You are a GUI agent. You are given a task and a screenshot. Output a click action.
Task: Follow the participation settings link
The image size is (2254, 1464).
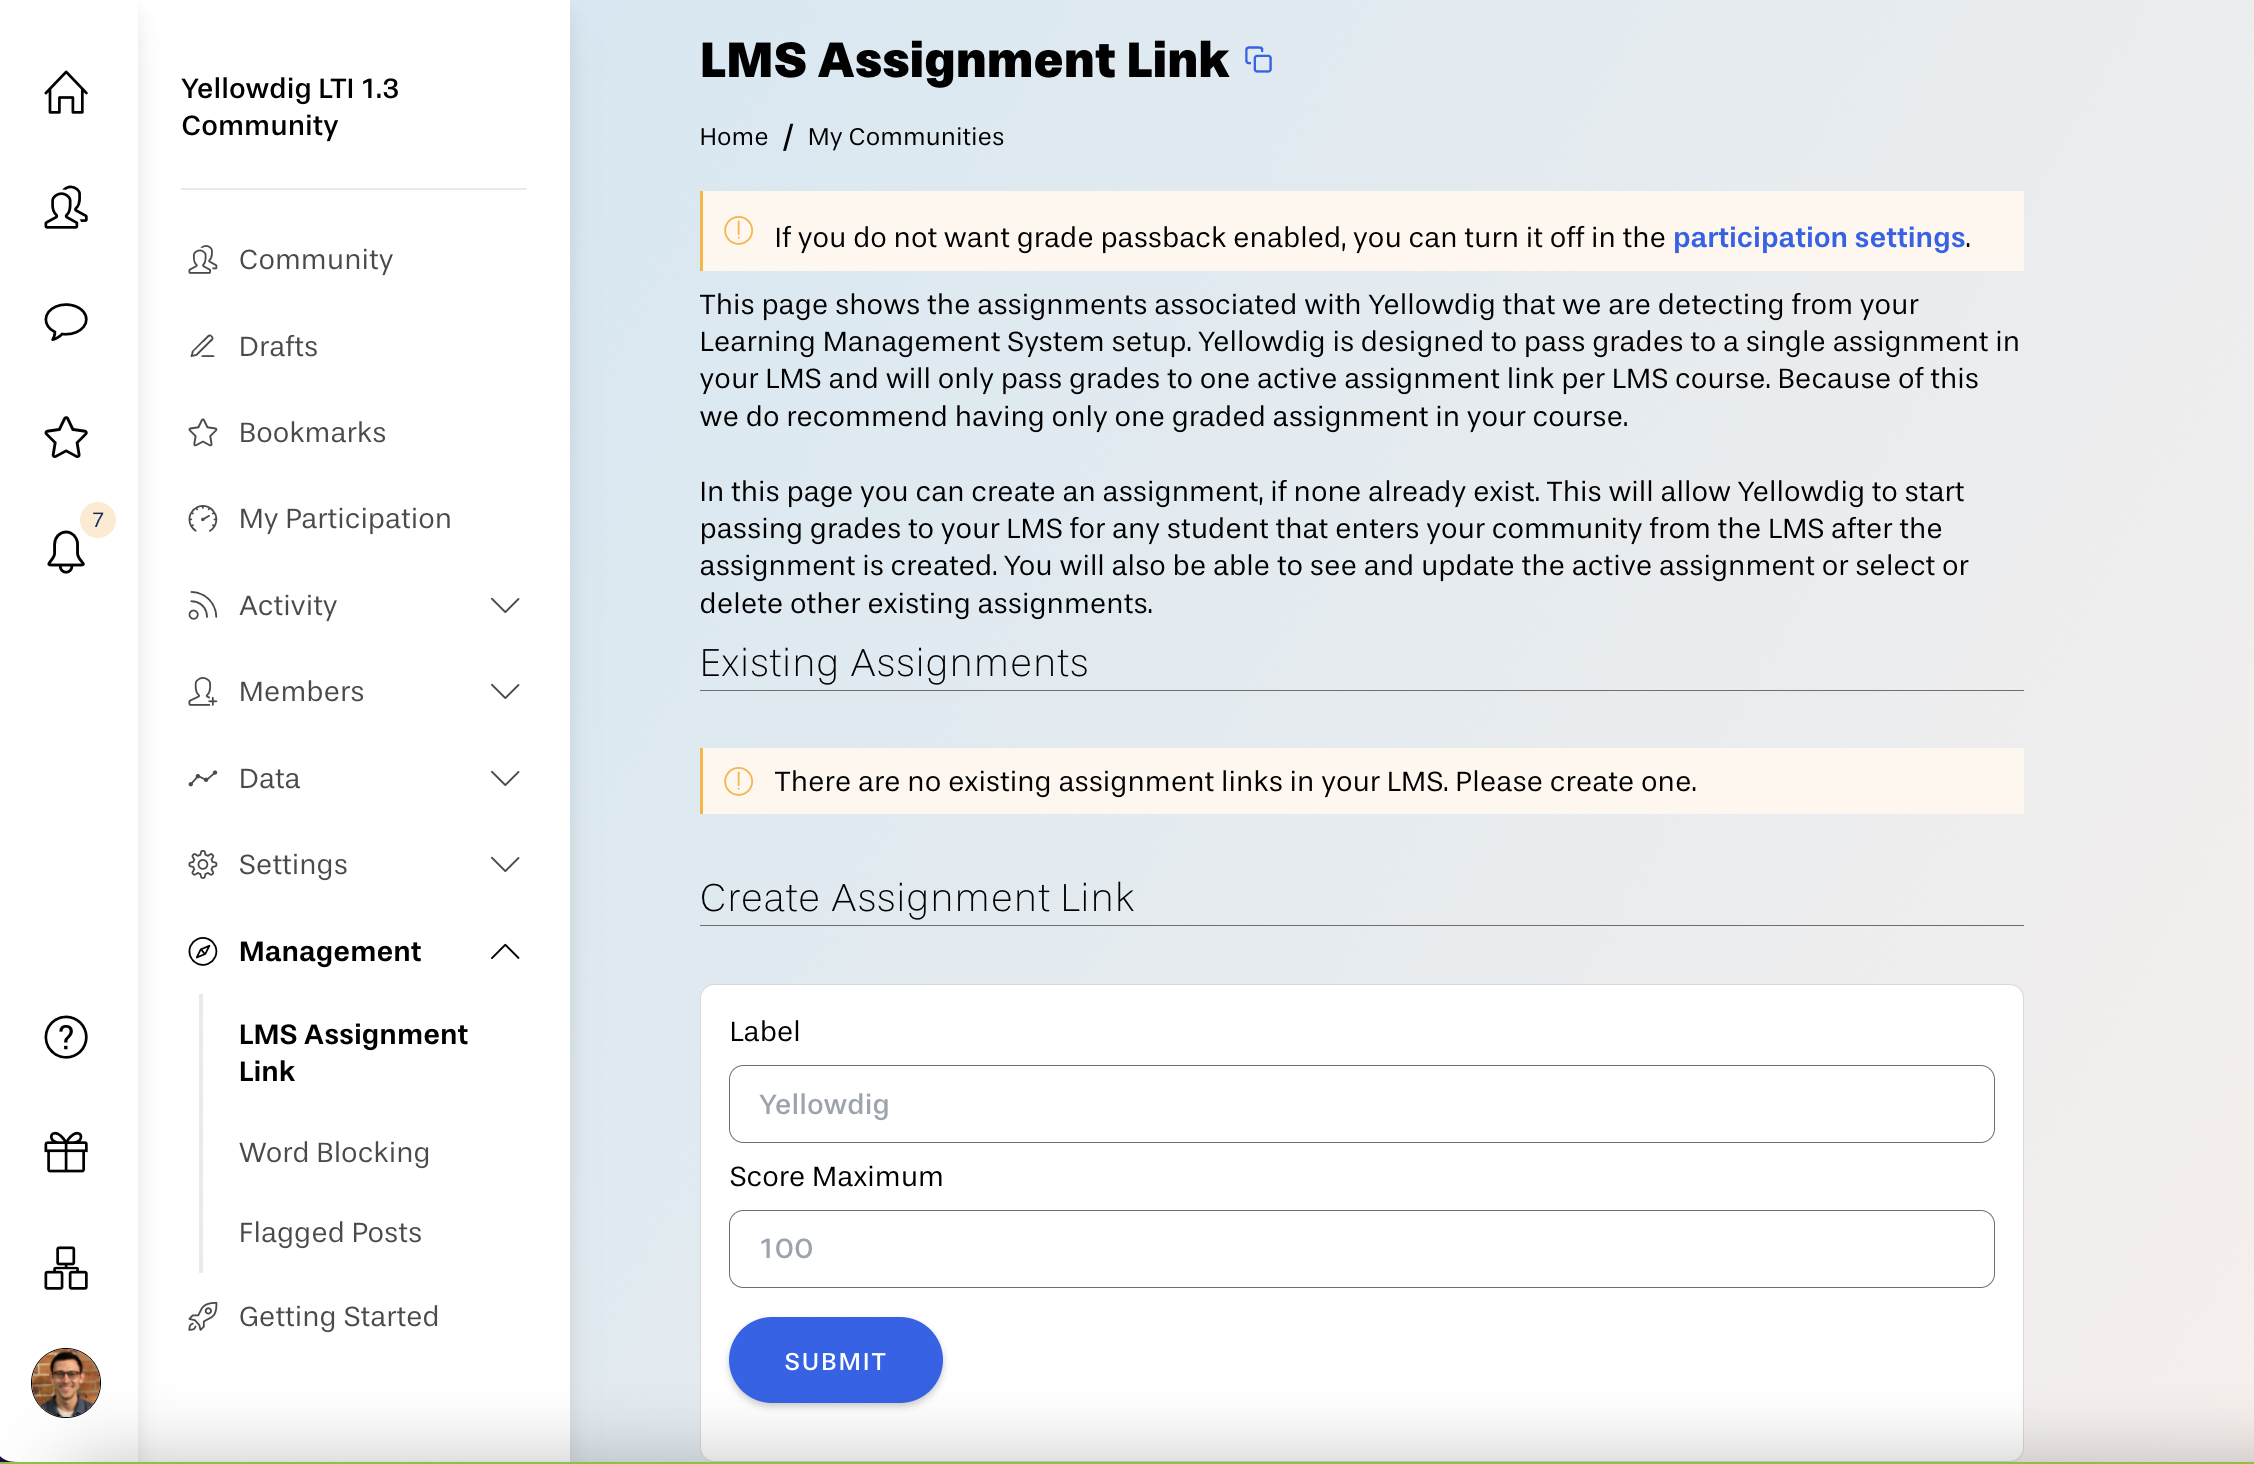click(x=1819, y=237)
